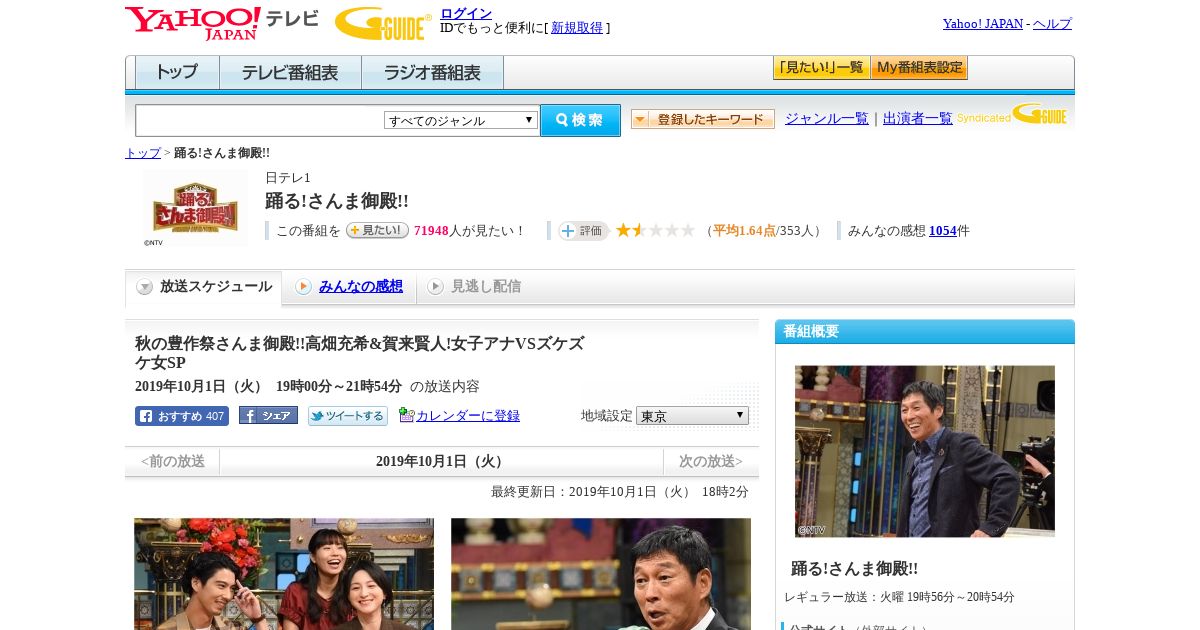This screenshot has width=1200, height=630.
Task: Select the レギュラー放送 schedule text
Action: [x=900, y=597]
